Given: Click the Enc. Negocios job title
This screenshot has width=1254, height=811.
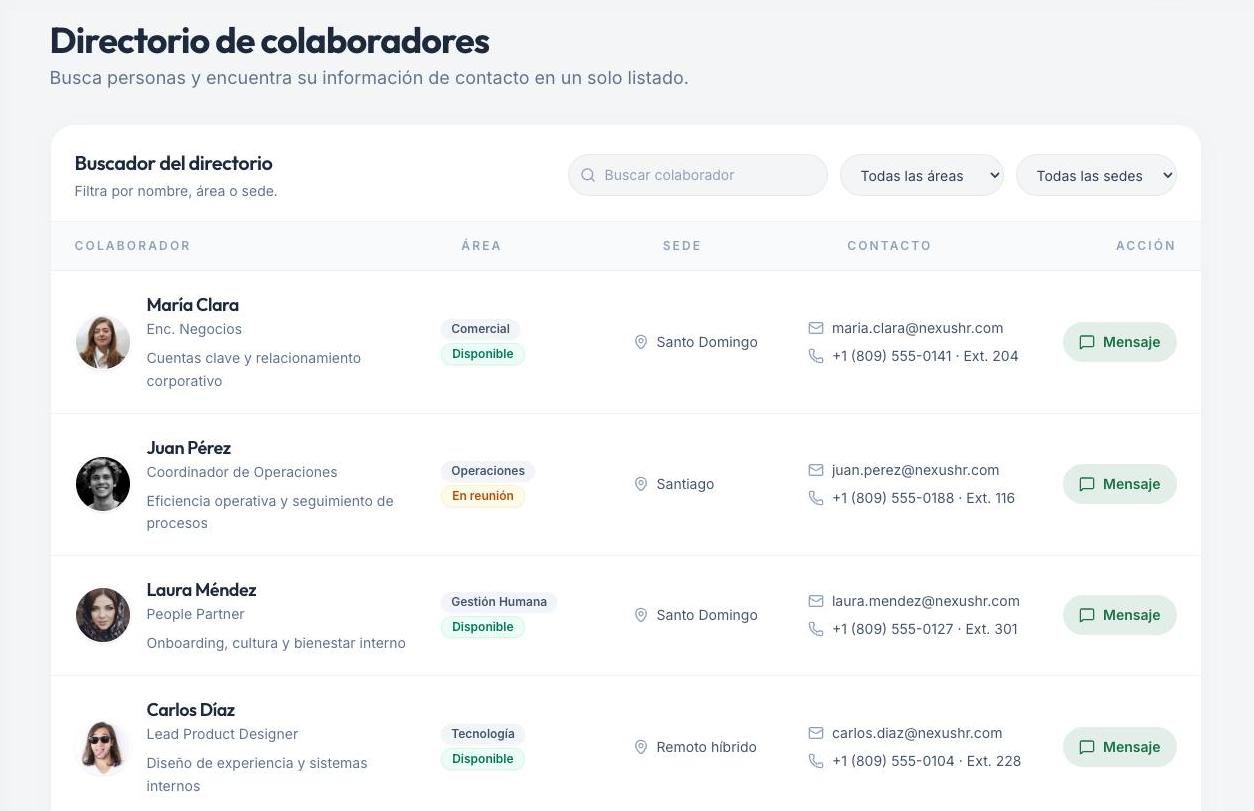Looking at the screenshot, I should [194, 329].
